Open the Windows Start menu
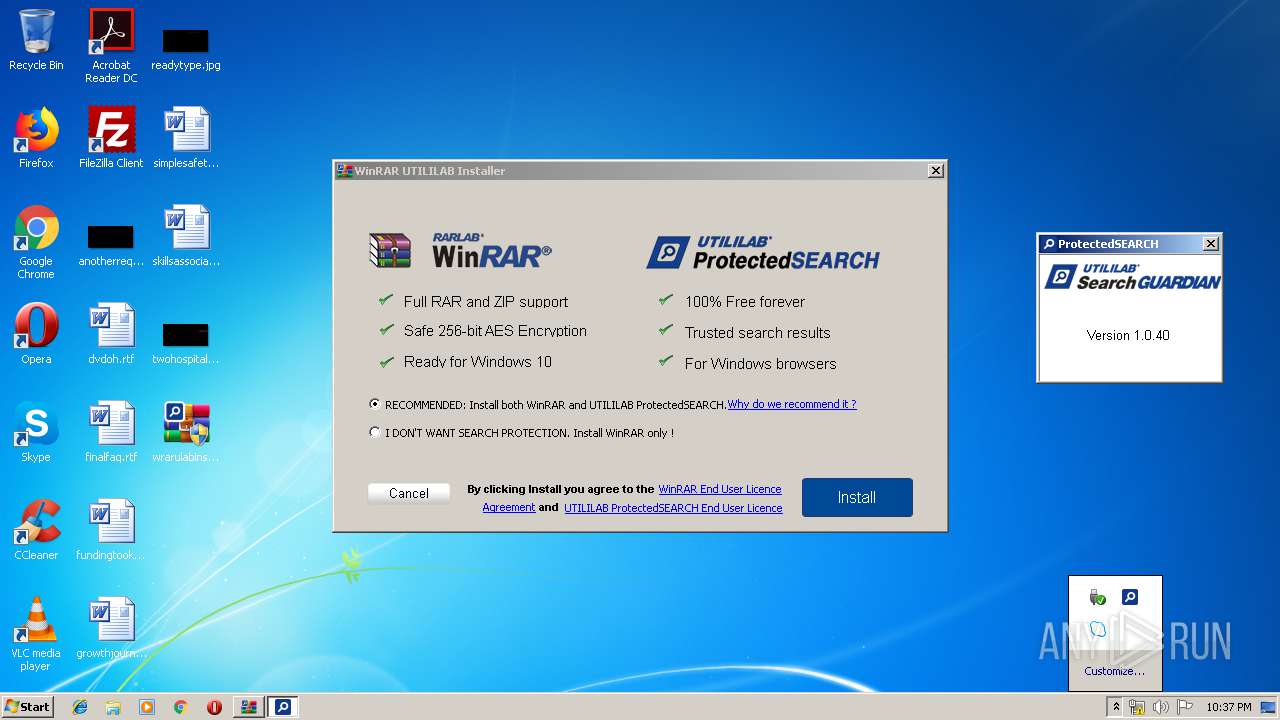Viewport: 1280px width, 720px height. coord(28,707)
